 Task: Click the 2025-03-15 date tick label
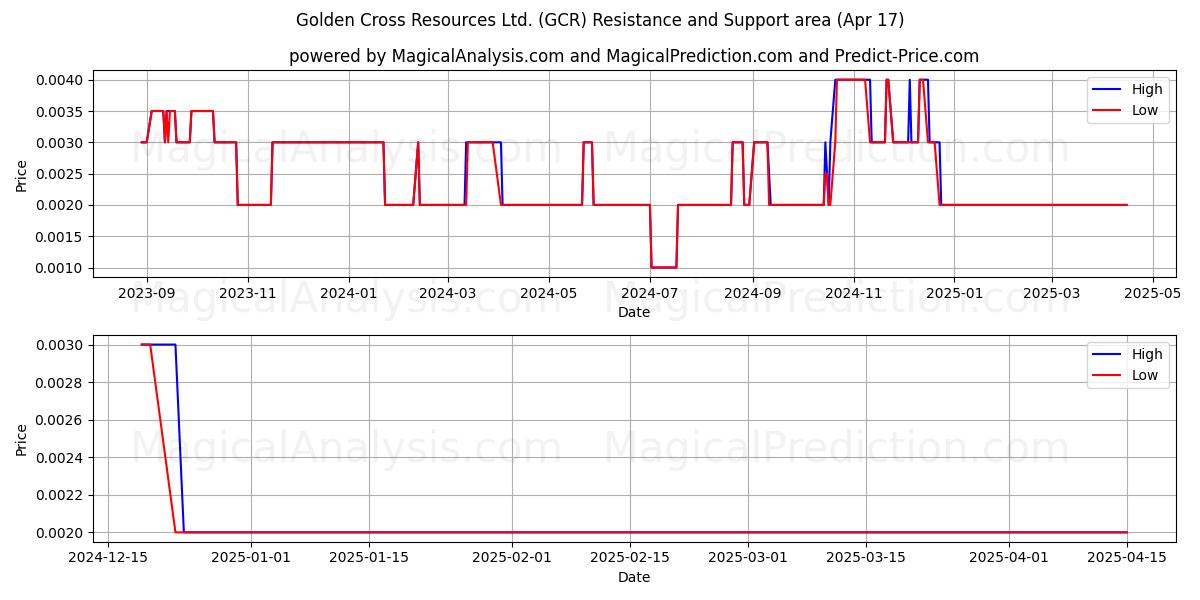coord(866,560)
